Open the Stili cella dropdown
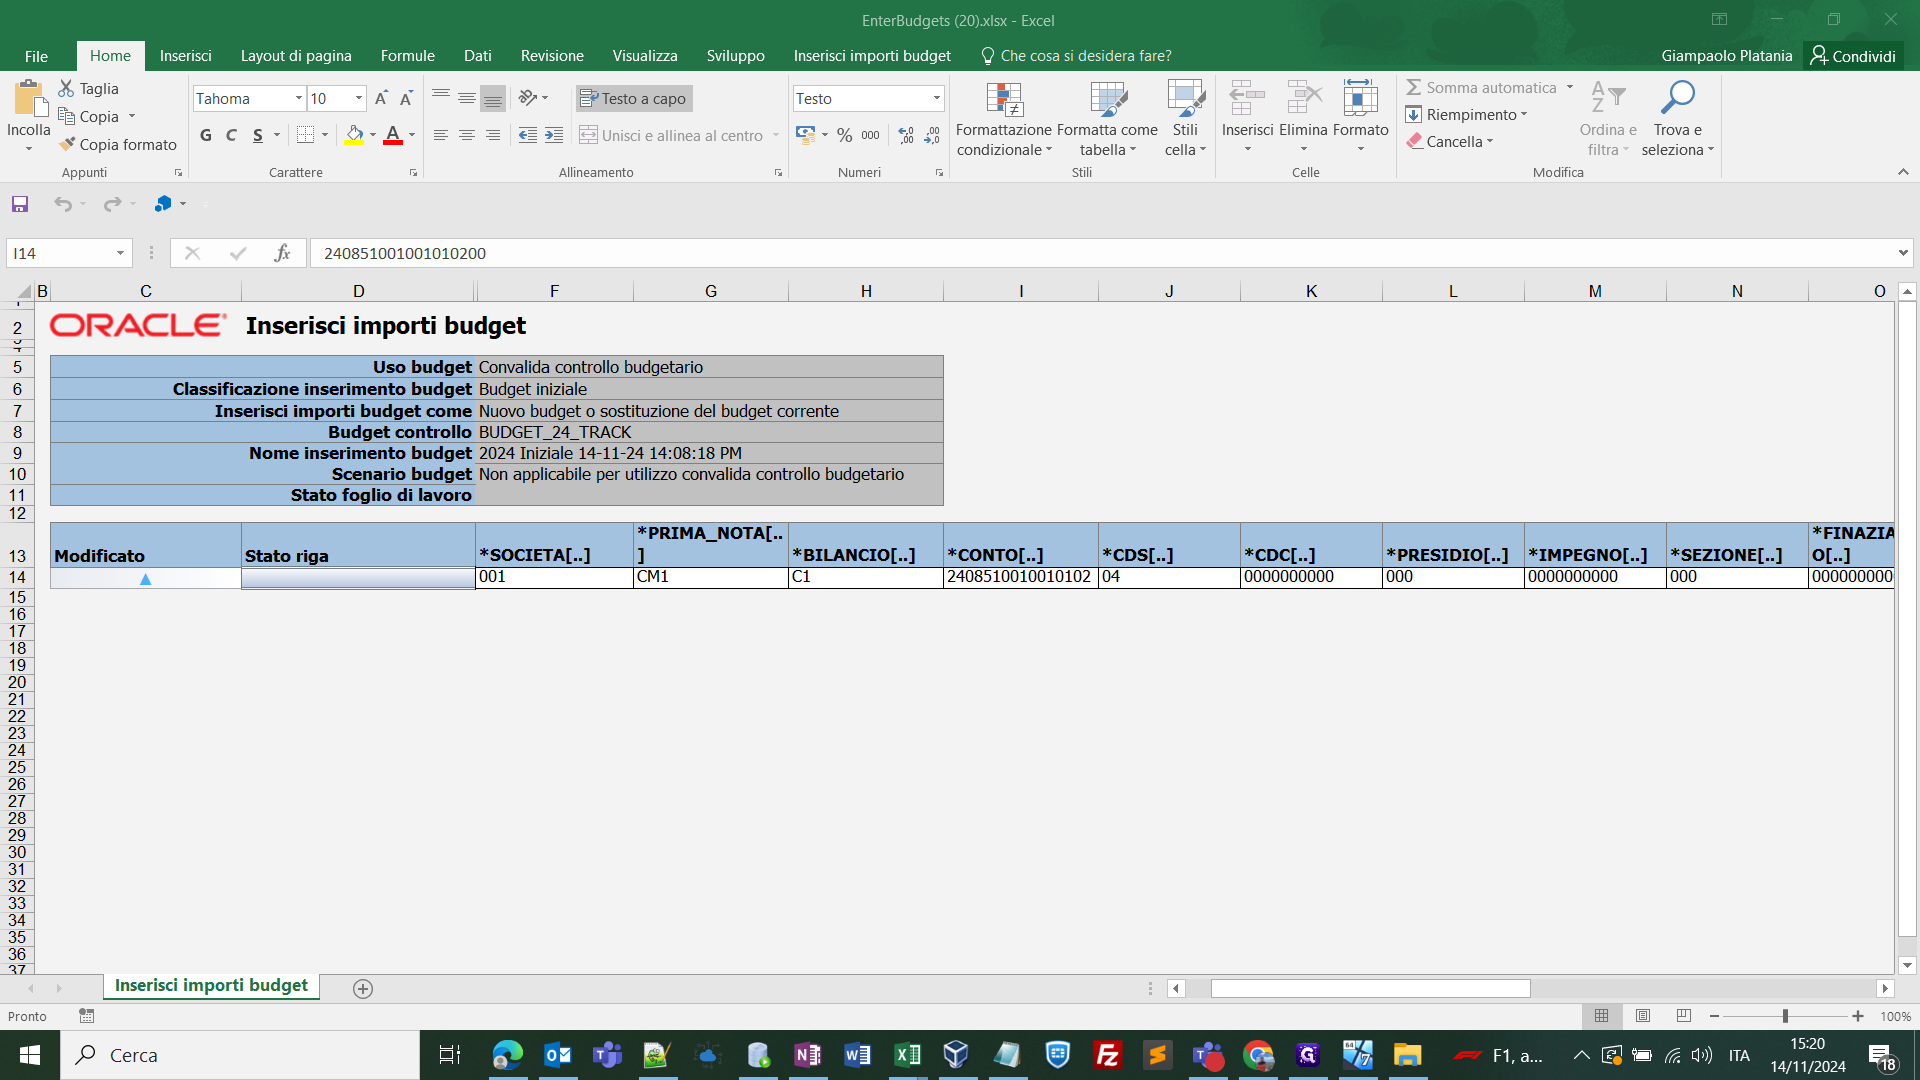 (1185, 119)
